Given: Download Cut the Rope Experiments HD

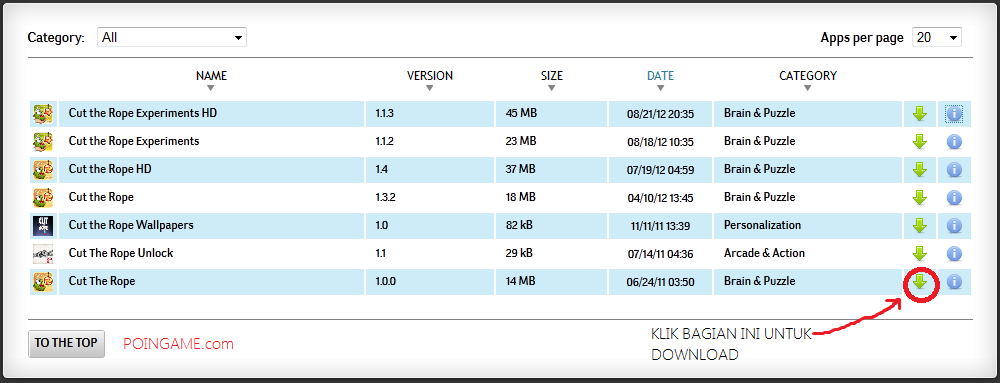Looking at the screenshot, I should click(919, 114).
